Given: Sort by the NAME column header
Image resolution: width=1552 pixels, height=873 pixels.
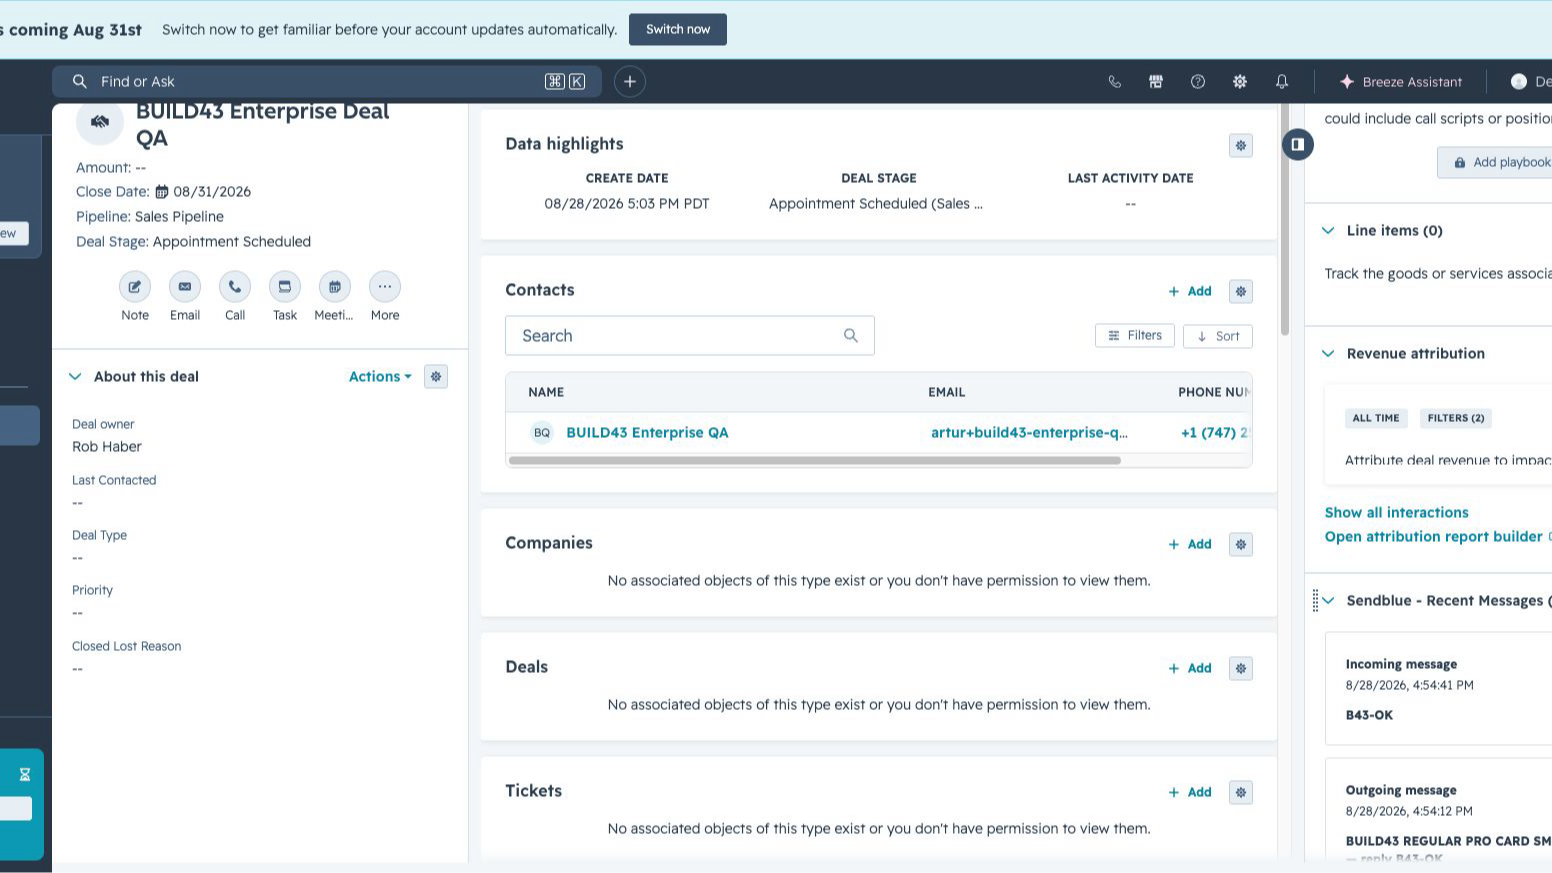Looking at the screenshot, I should [546, 393].
